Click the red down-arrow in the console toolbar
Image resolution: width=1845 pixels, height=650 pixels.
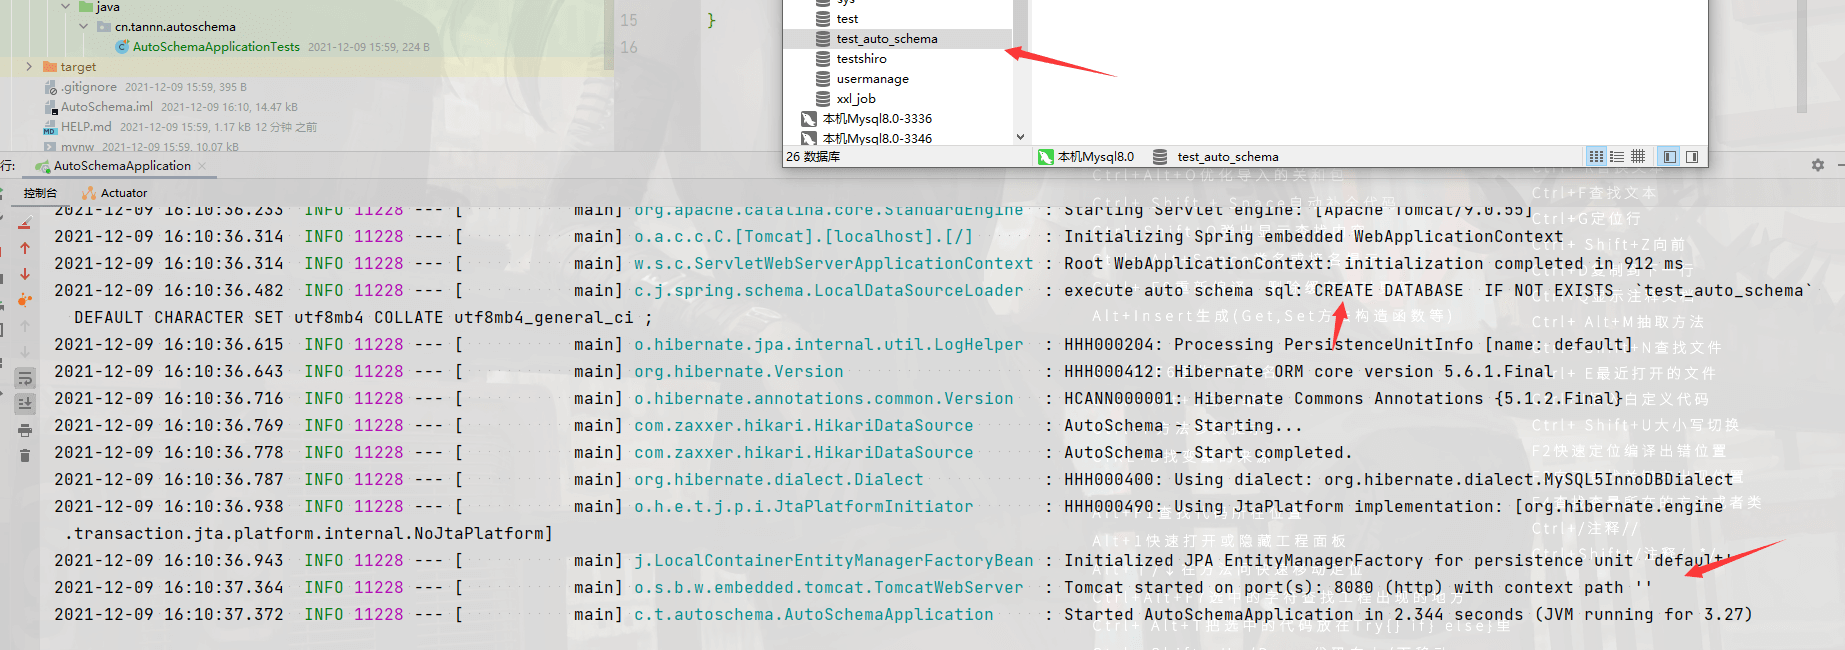click(25, 274)
